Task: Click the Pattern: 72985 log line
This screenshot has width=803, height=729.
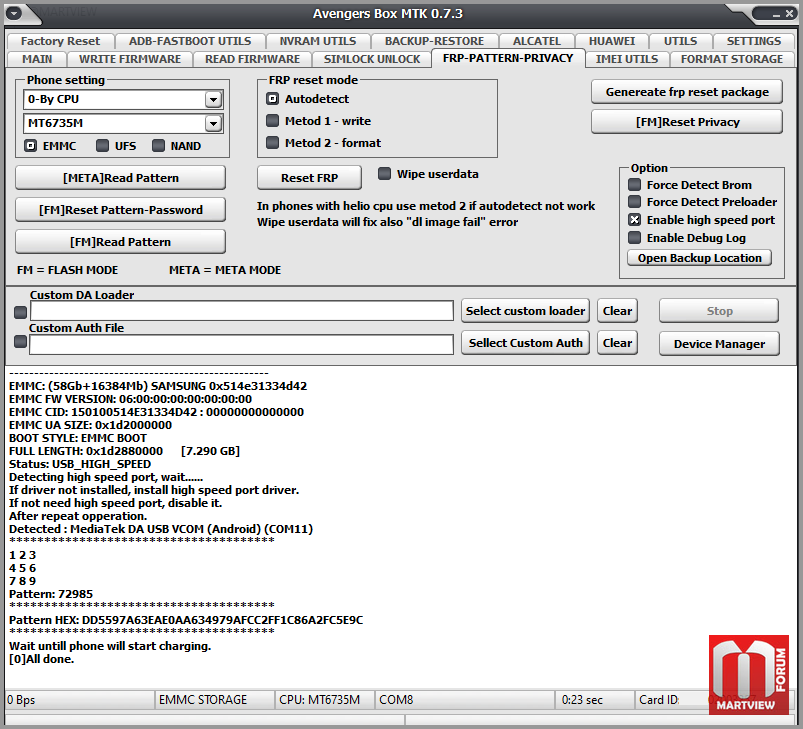Action: 51,594
